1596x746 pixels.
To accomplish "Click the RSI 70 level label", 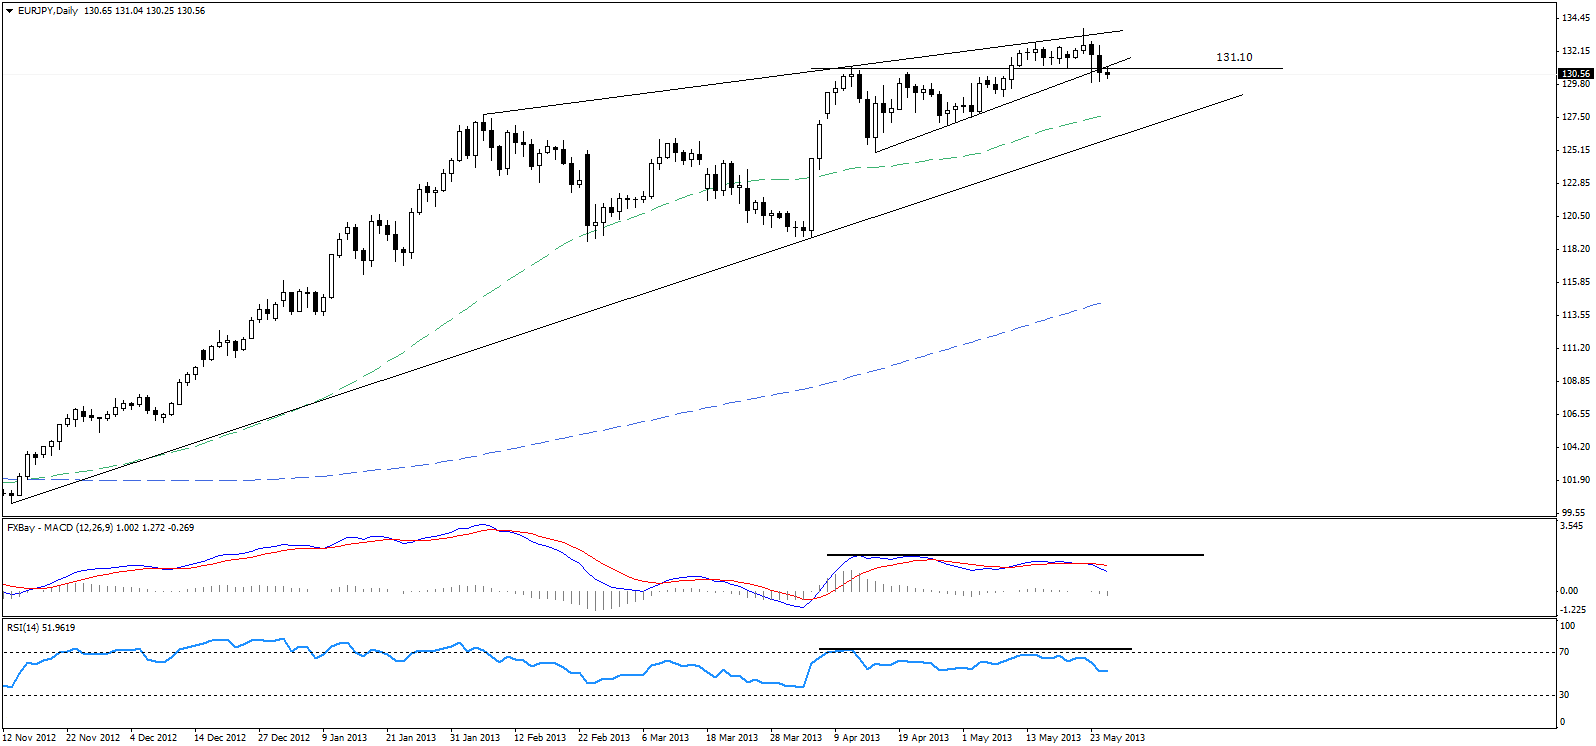I will pyautogui.click(x=1566, y=651).
